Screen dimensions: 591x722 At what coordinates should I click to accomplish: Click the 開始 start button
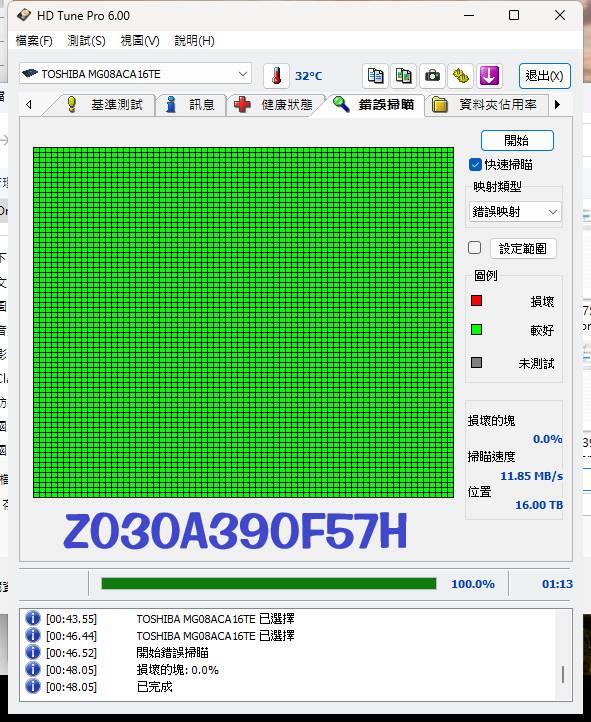tap(517, 140)
